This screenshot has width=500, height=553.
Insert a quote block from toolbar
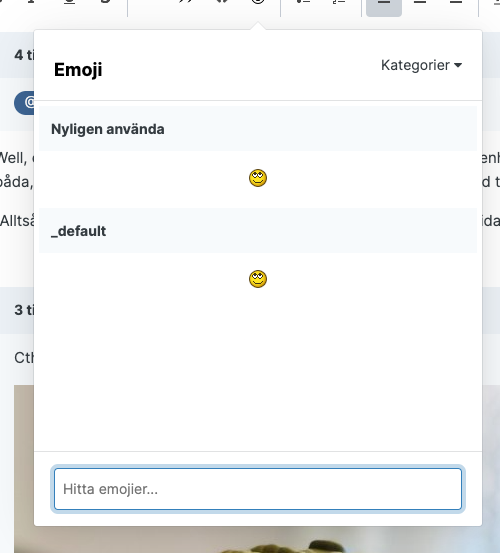[186, 2]
